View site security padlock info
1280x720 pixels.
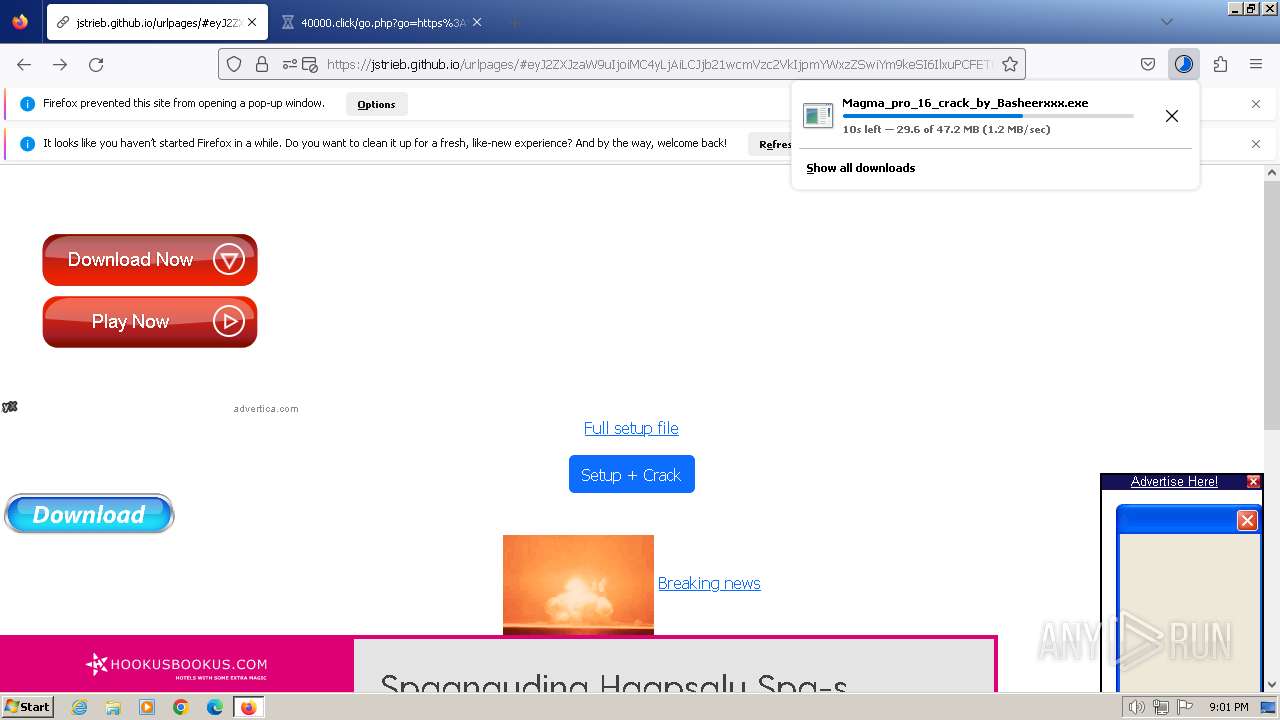(262, 64)
